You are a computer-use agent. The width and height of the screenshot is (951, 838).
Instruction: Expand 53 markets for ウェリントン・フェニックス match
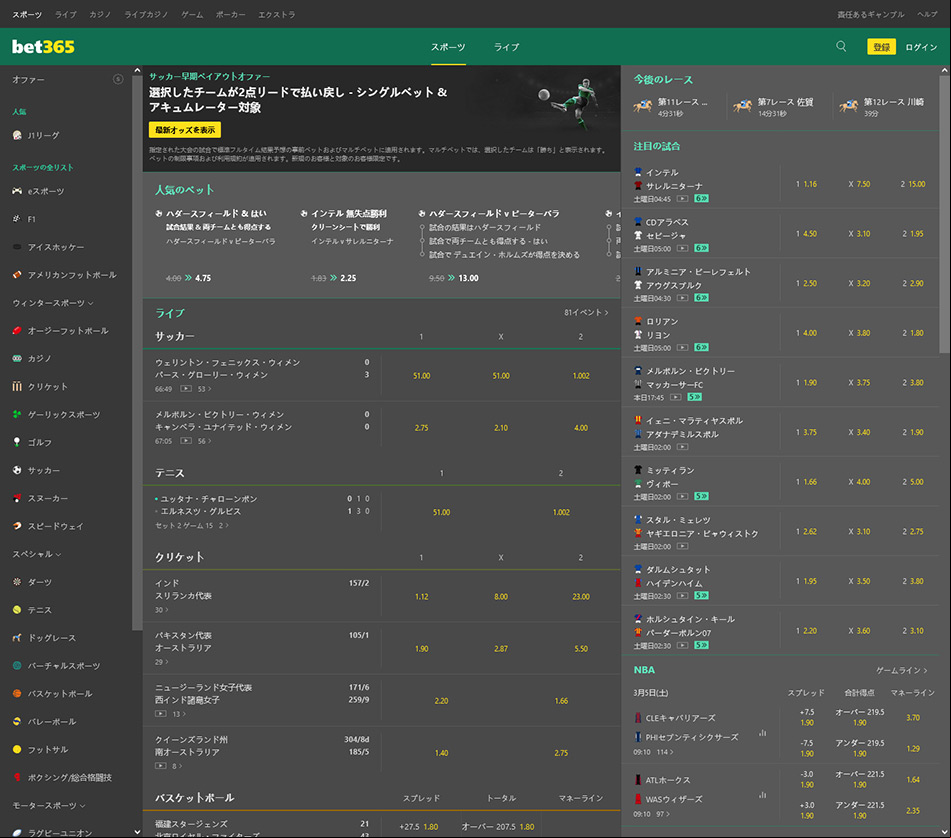click(204, 389)
